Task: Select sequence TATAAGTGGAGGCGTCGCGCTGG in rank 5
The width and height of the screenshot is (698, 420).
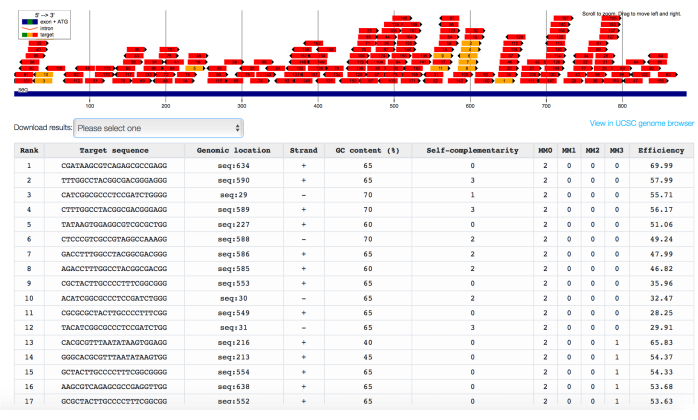Action: (x=114, y=224)
